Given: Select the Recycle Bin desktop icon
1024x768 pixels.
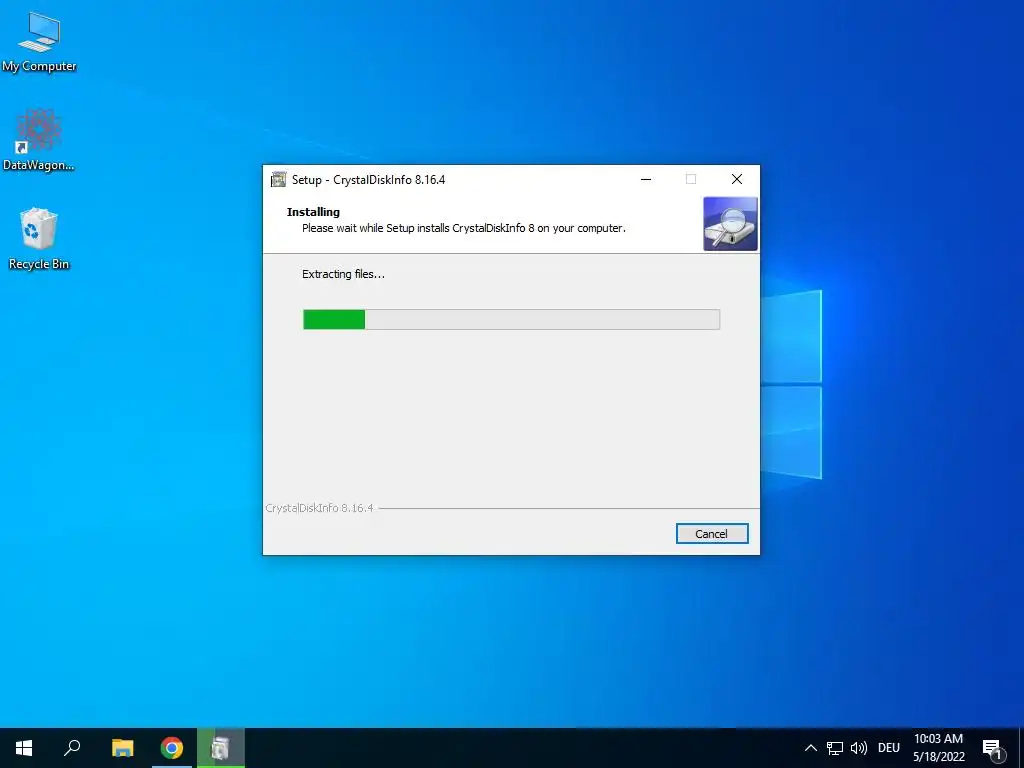Looking at the screenshot, I should coord(39,239).
